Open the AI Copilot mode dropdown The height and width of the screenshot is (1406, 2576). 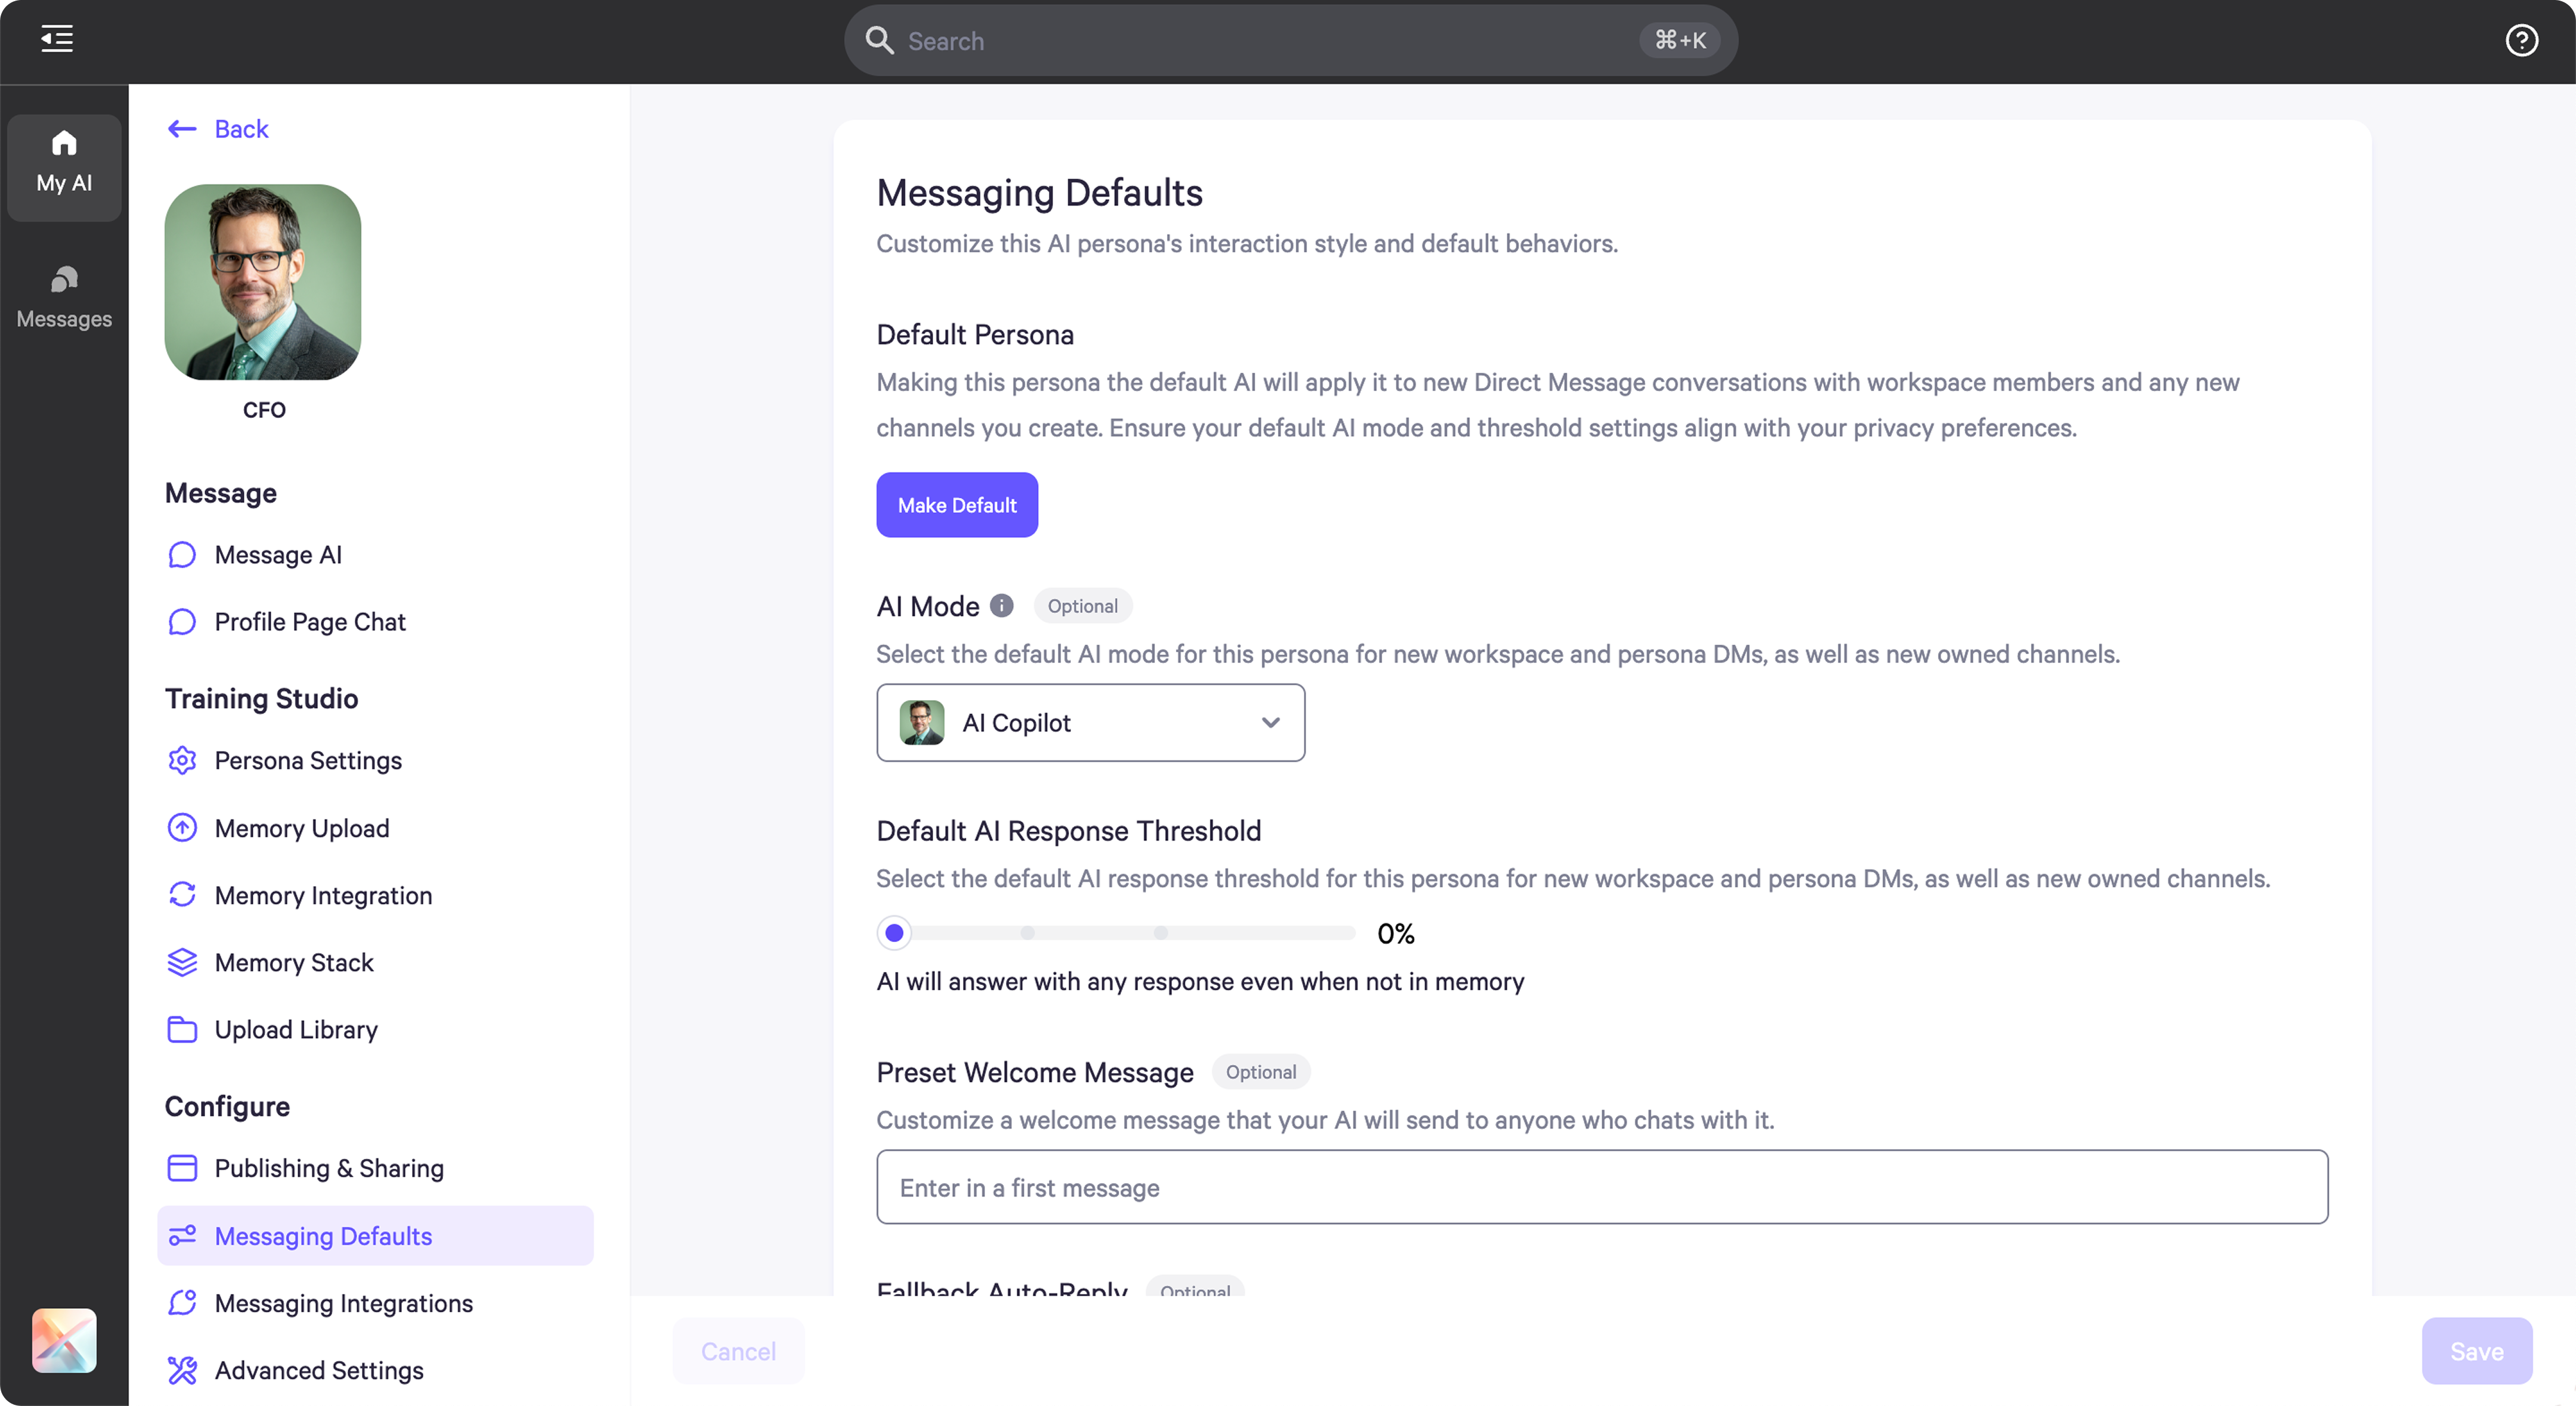(1090, 722)
